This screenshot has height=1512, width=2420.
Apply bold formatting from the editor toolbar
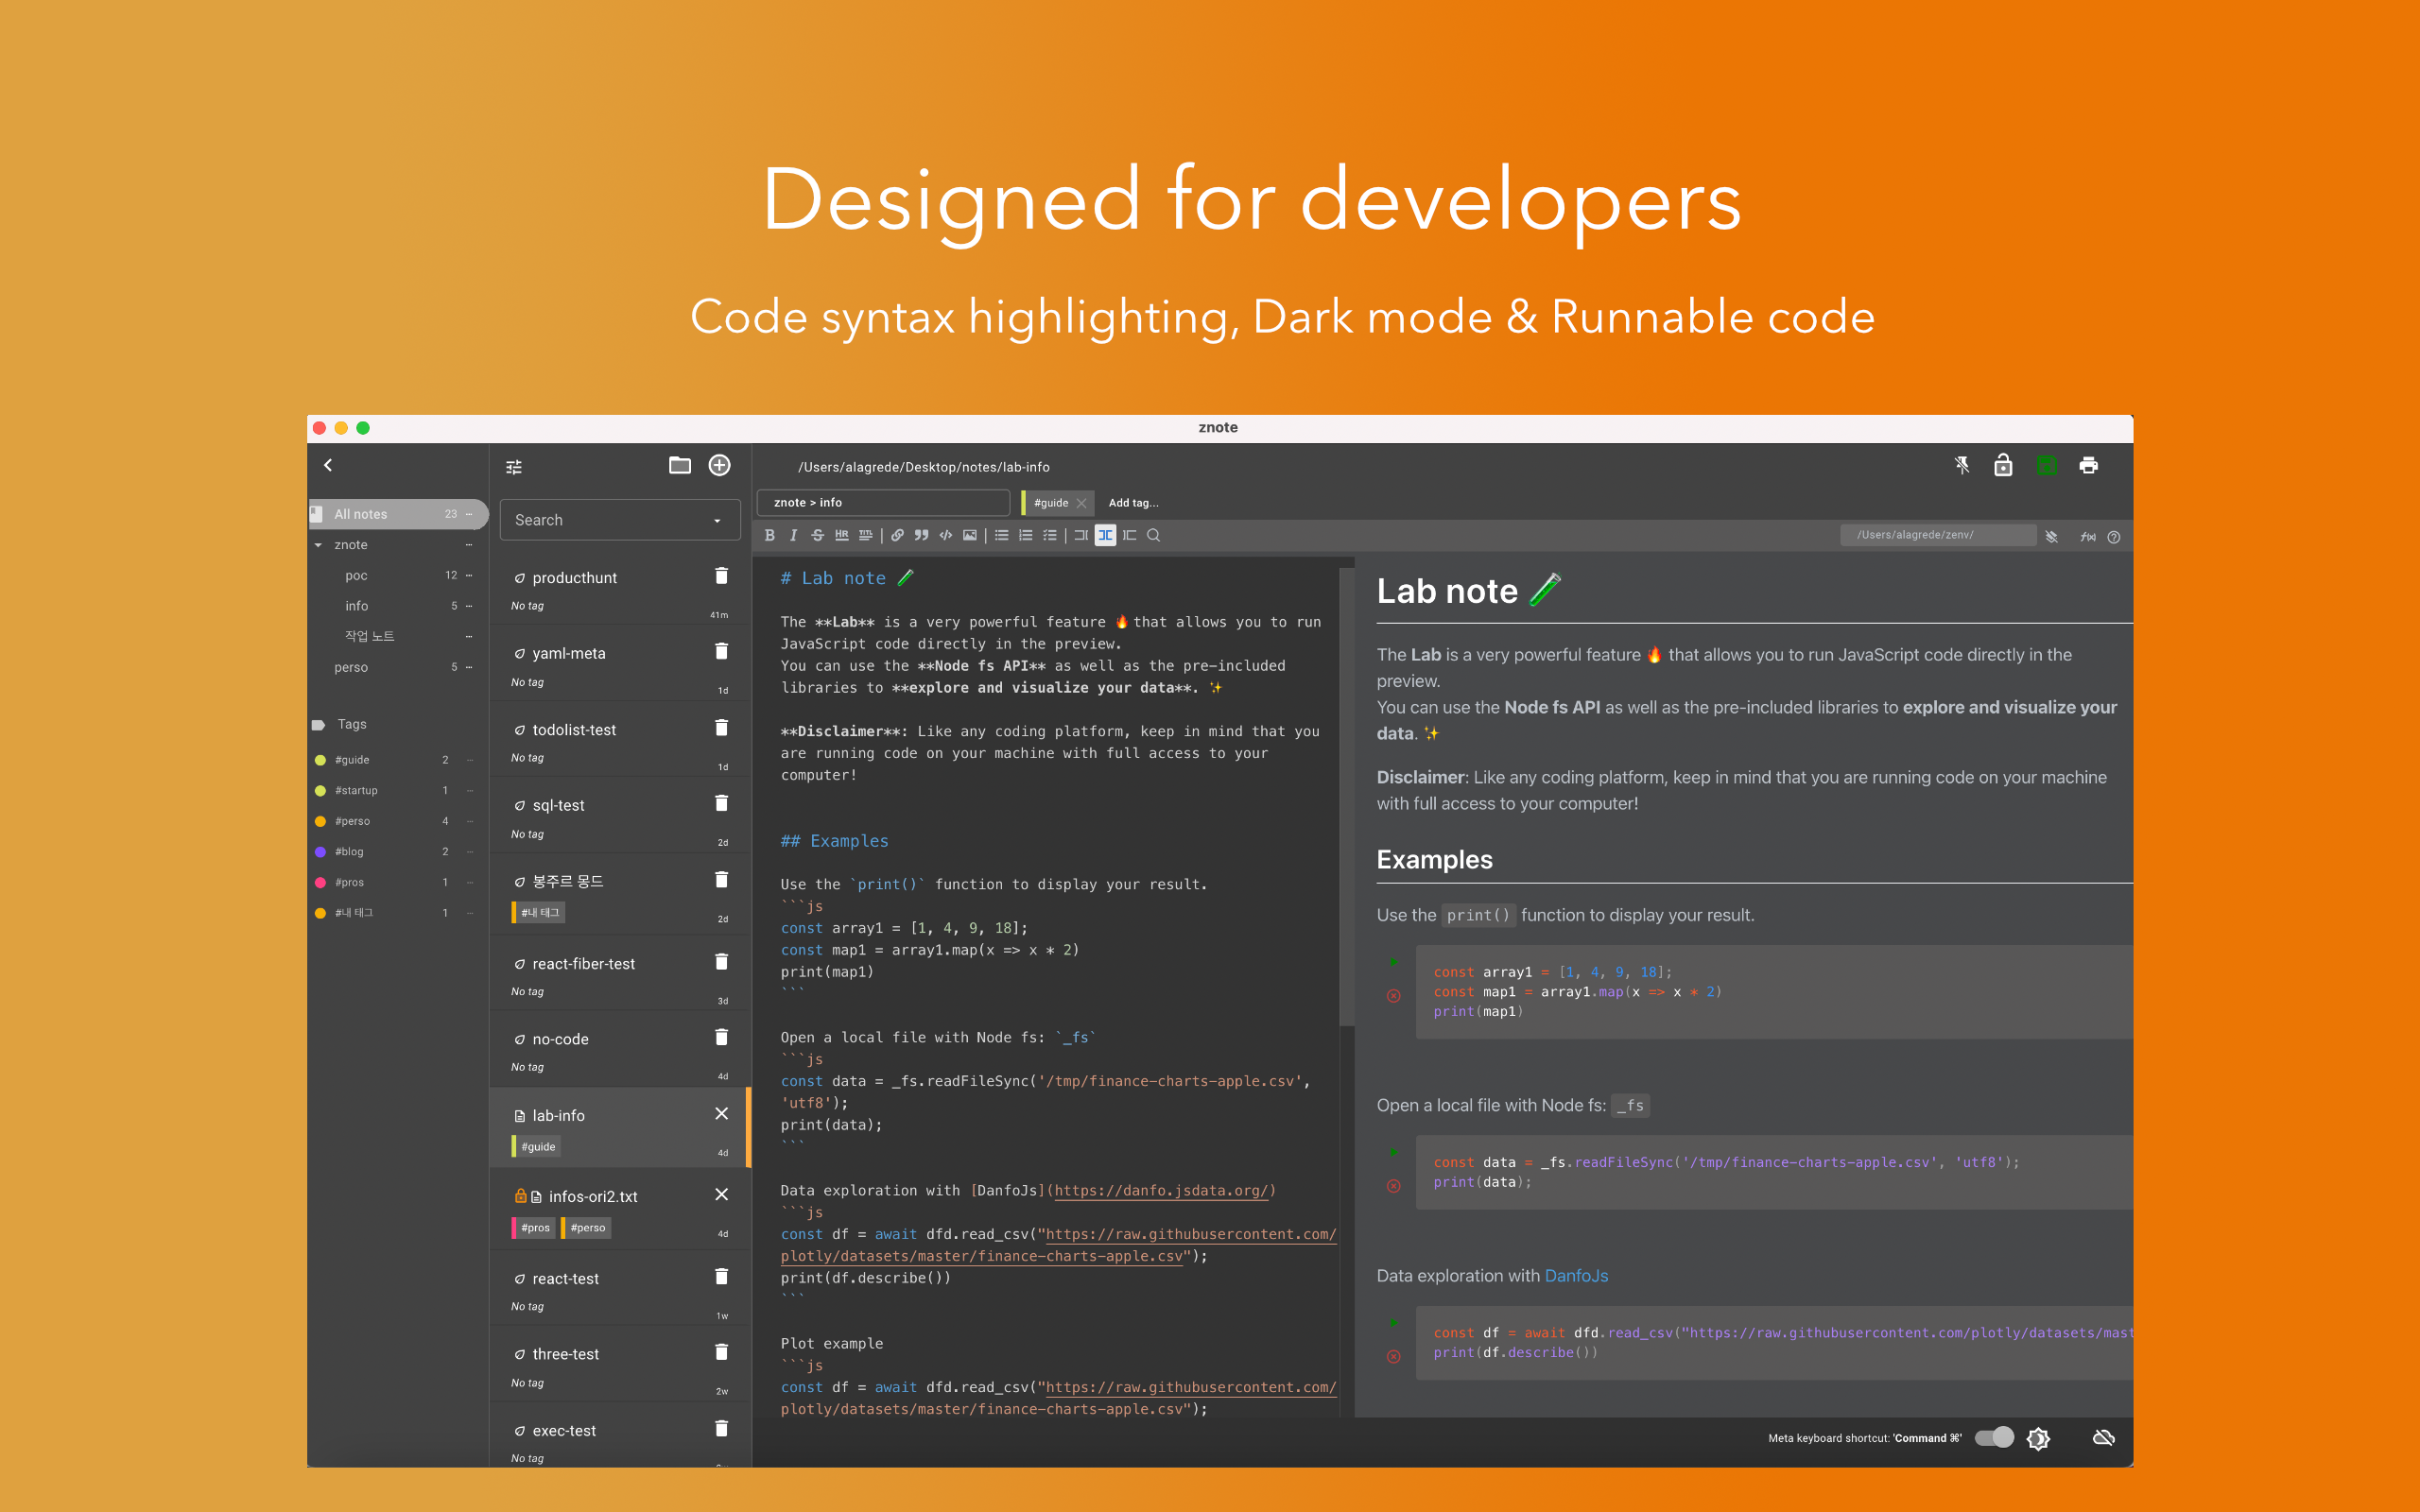point(770,535)
